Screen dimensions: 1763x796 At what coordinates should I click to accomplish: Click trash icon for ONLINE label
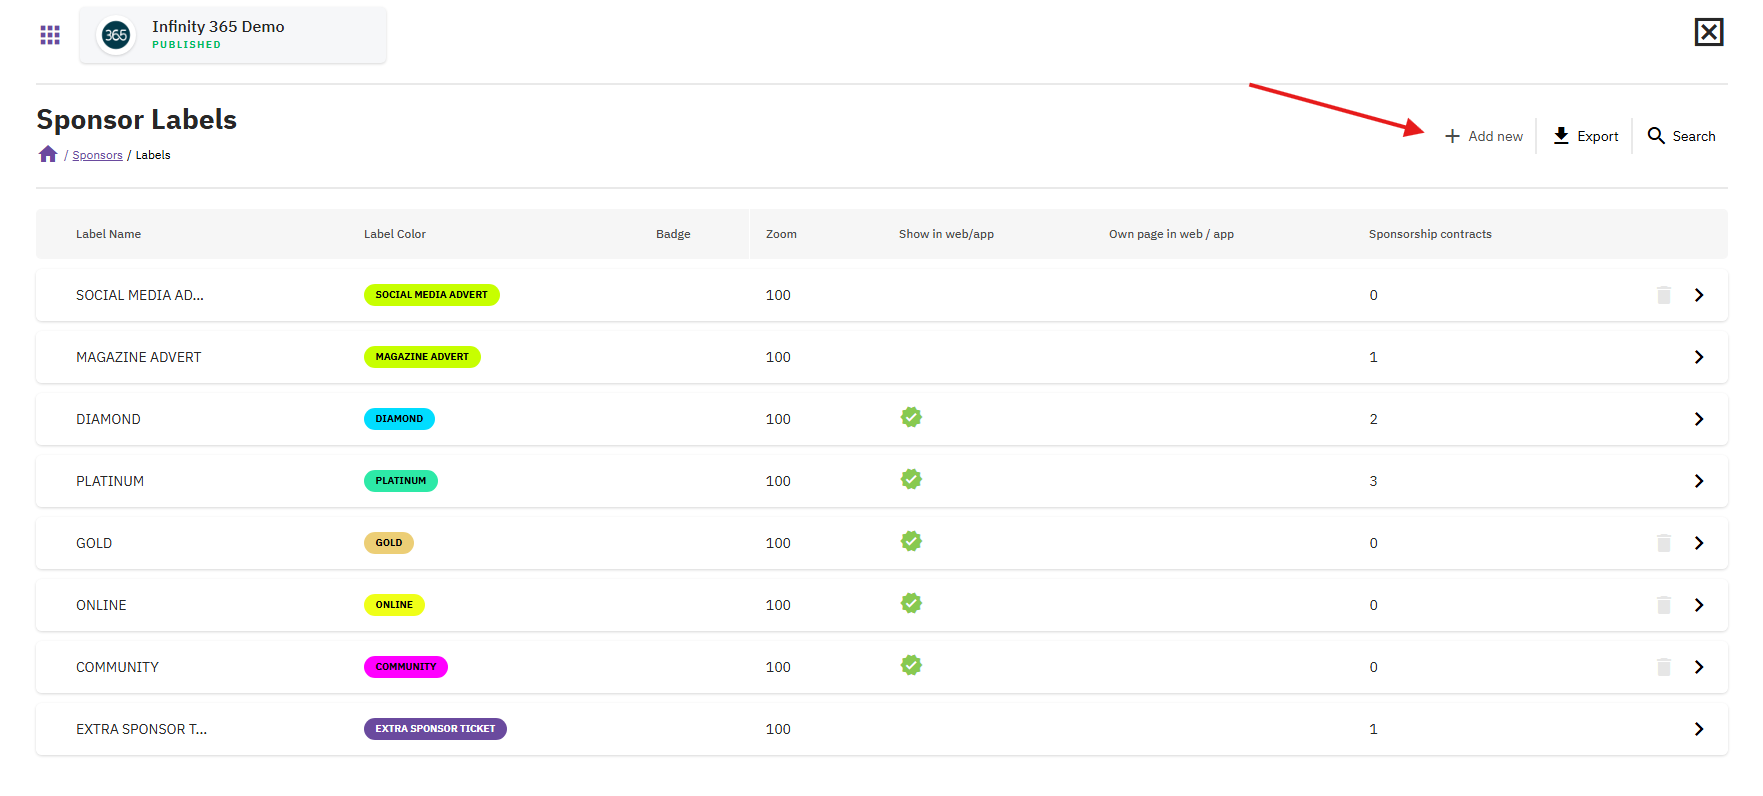pos(1664,605)
